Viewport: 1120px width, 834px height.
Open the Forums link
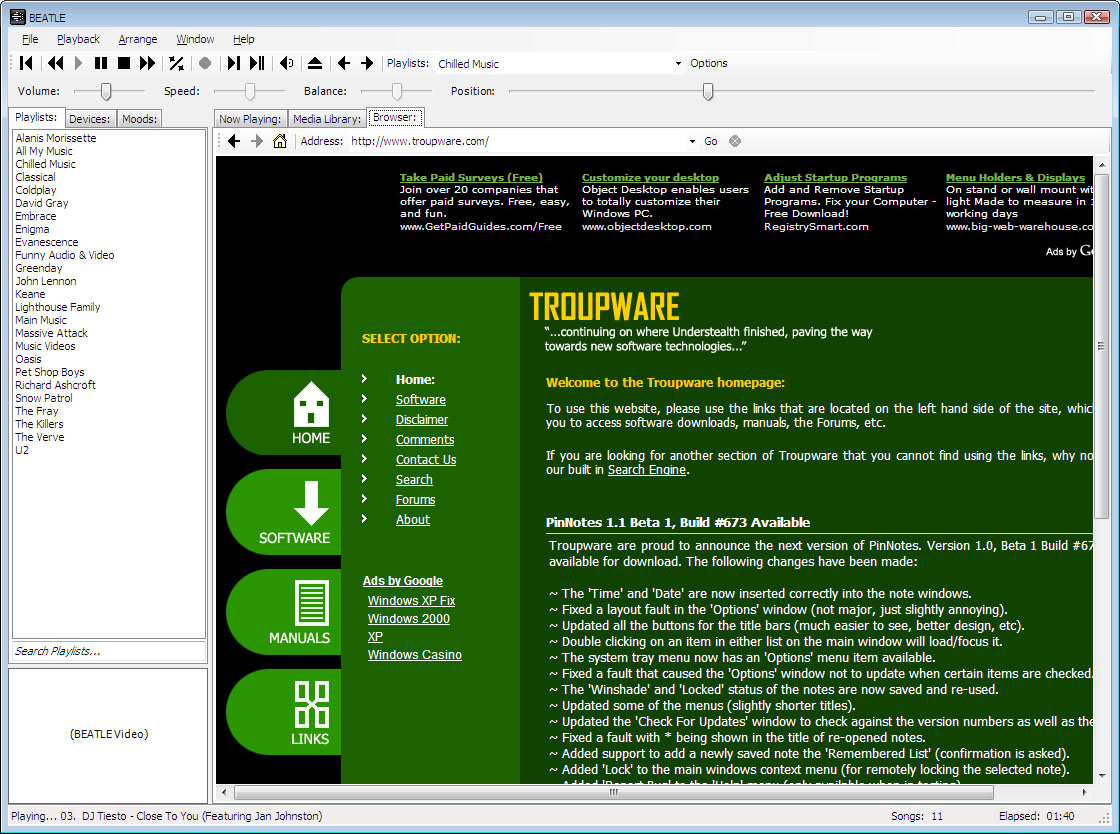(416, 500)
